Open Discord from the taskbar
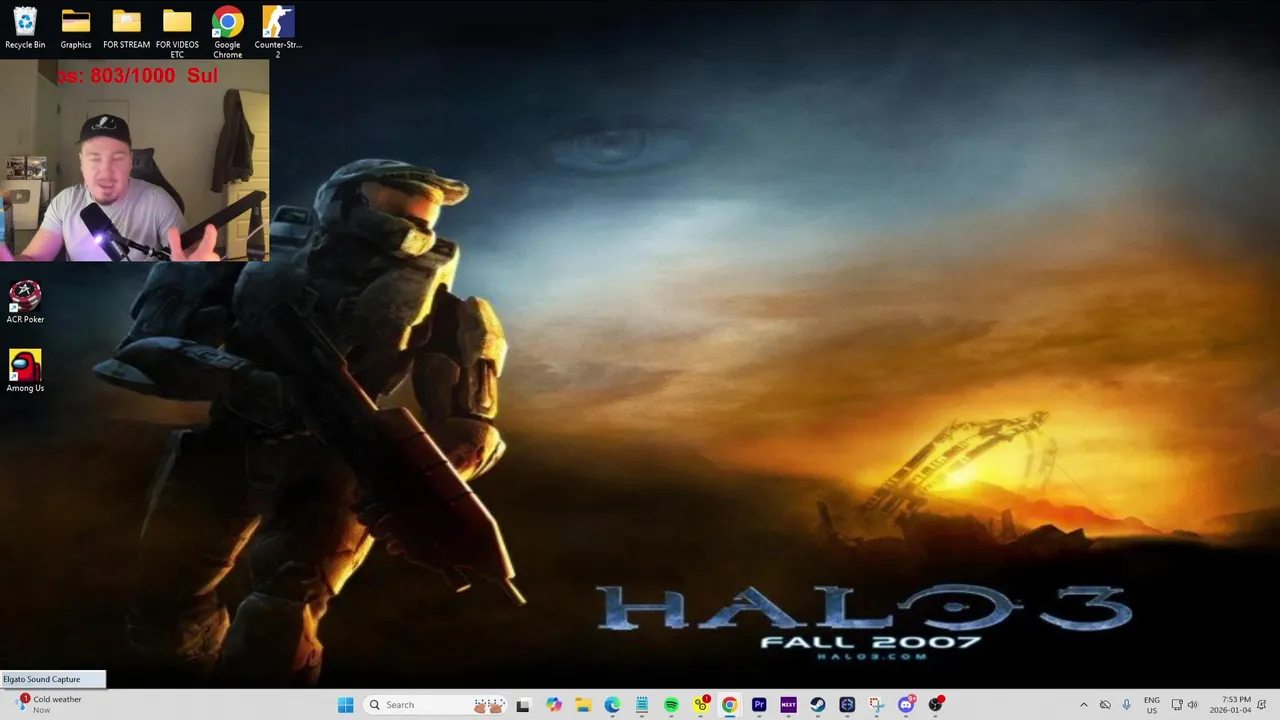Viewport: 1280px width, 720px height. pyautogui.click(x=906, y=705)
